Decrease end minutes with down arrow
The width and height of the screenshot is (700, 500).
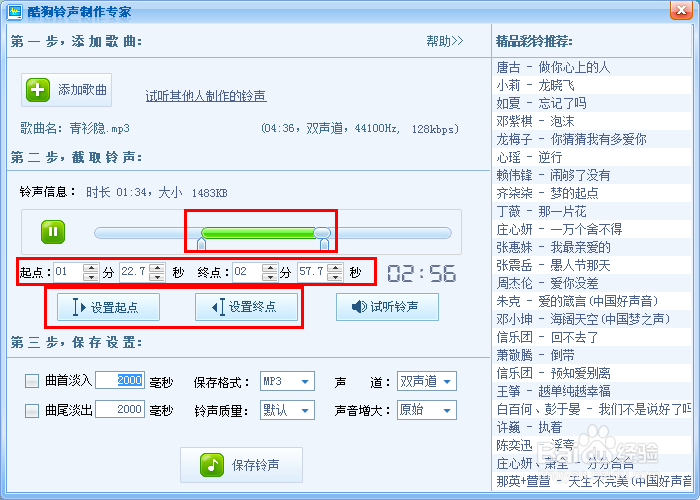click(270, 277)
